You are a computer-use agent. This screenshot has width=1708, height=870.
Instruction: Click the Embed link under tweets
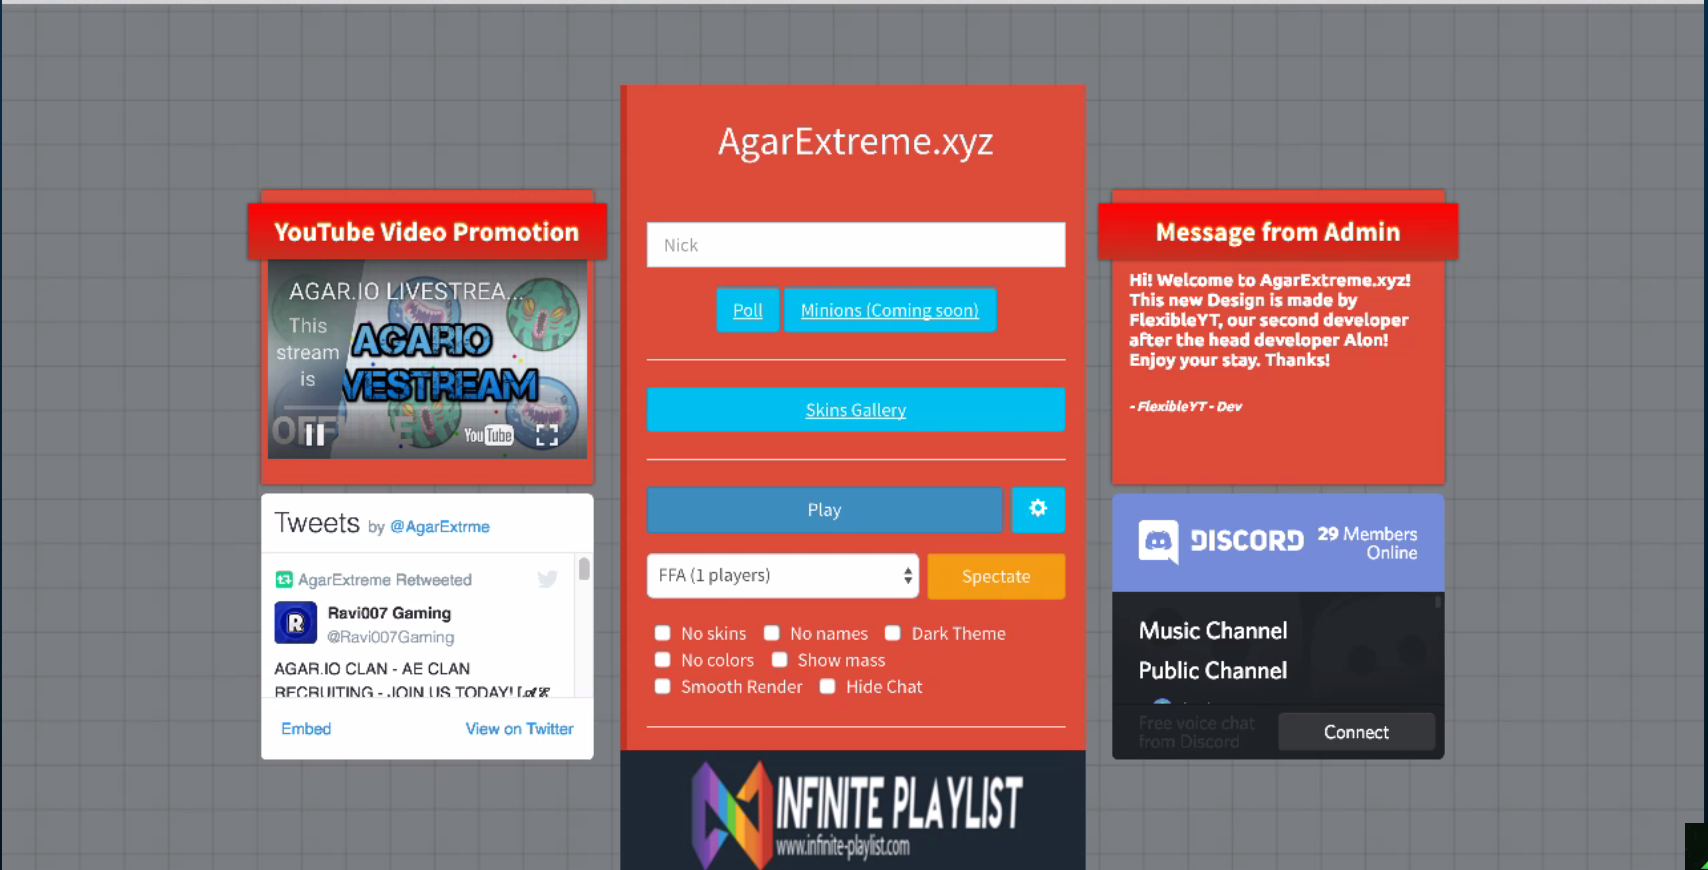(x=306, y=729)
